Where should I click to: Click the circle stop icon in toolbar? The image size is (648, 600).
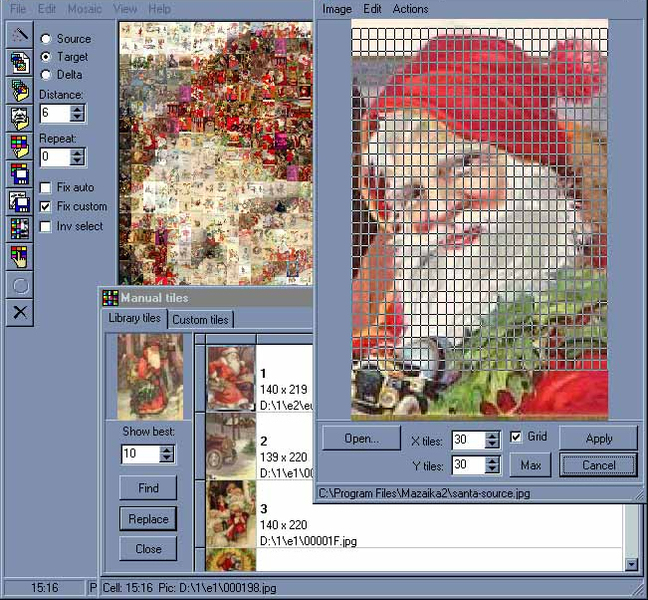click(x=19, y=285)
